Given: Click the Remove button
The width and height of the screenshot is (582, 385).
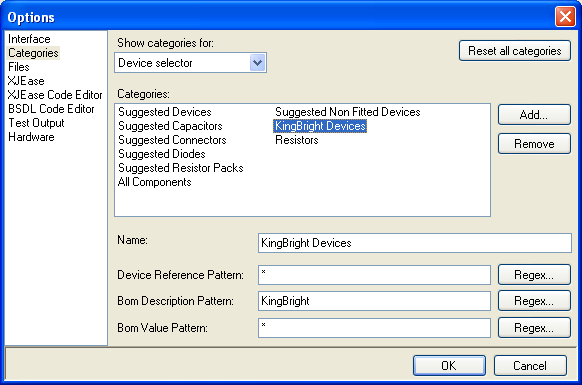Looking at the screenshot, I should point(534,144).
